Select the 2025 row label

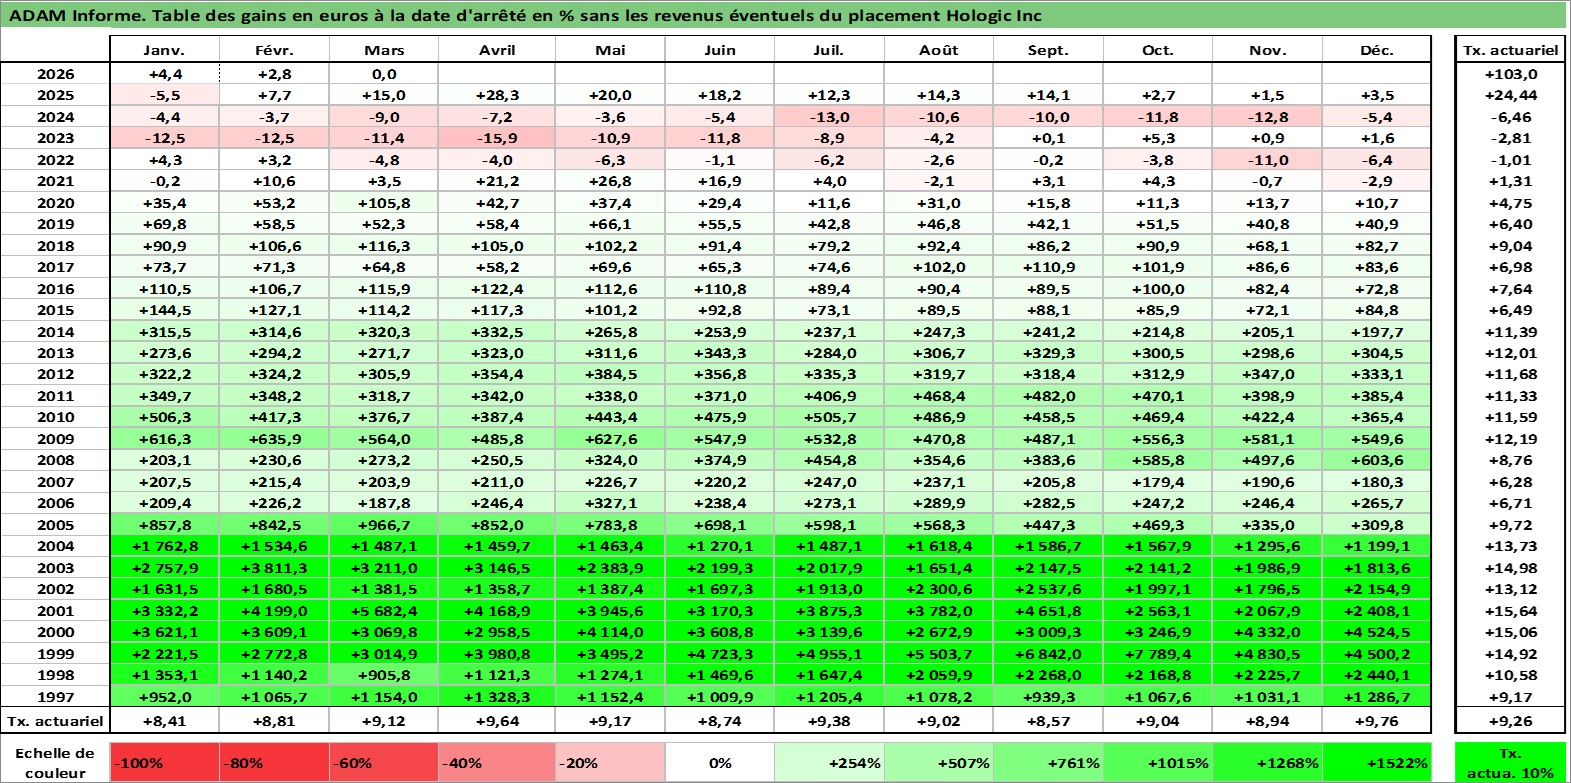(55, 95)
